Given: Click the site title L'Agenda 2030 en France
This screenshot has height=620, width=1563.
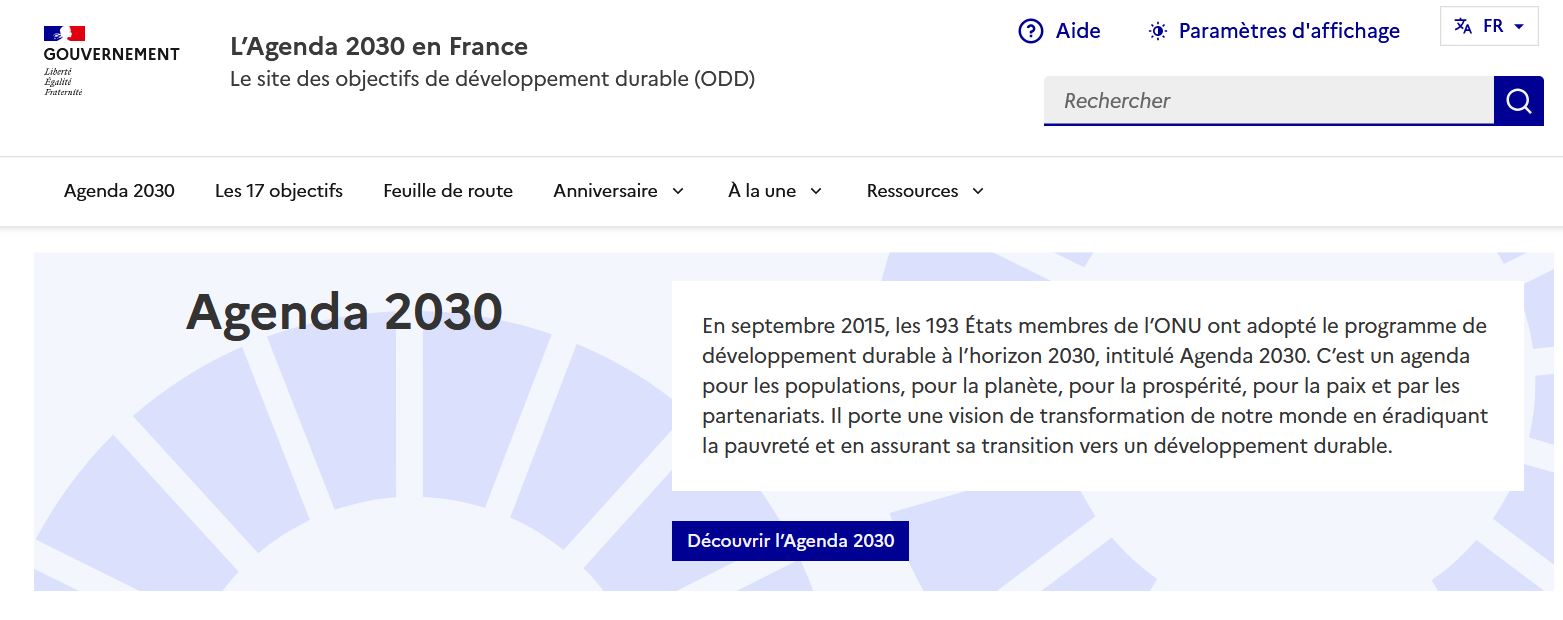Looking at the screenshot, I should point(379,46).
